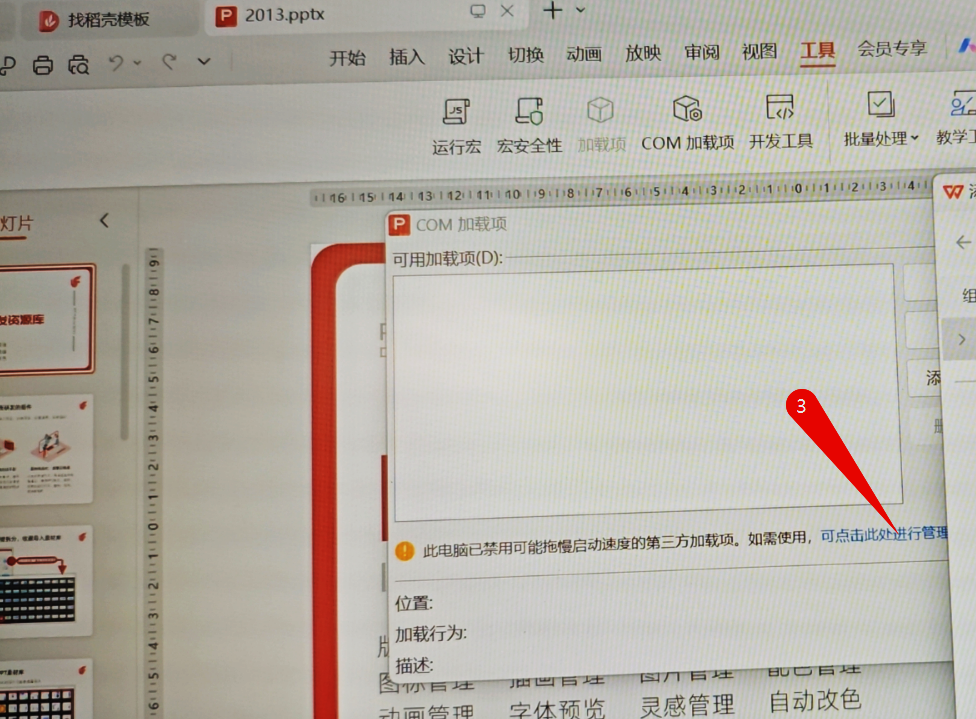The height and width of the screenshot is (719, 976).
Task: Click the WPS logo in right panel
Action: click(x=952, y=191)
